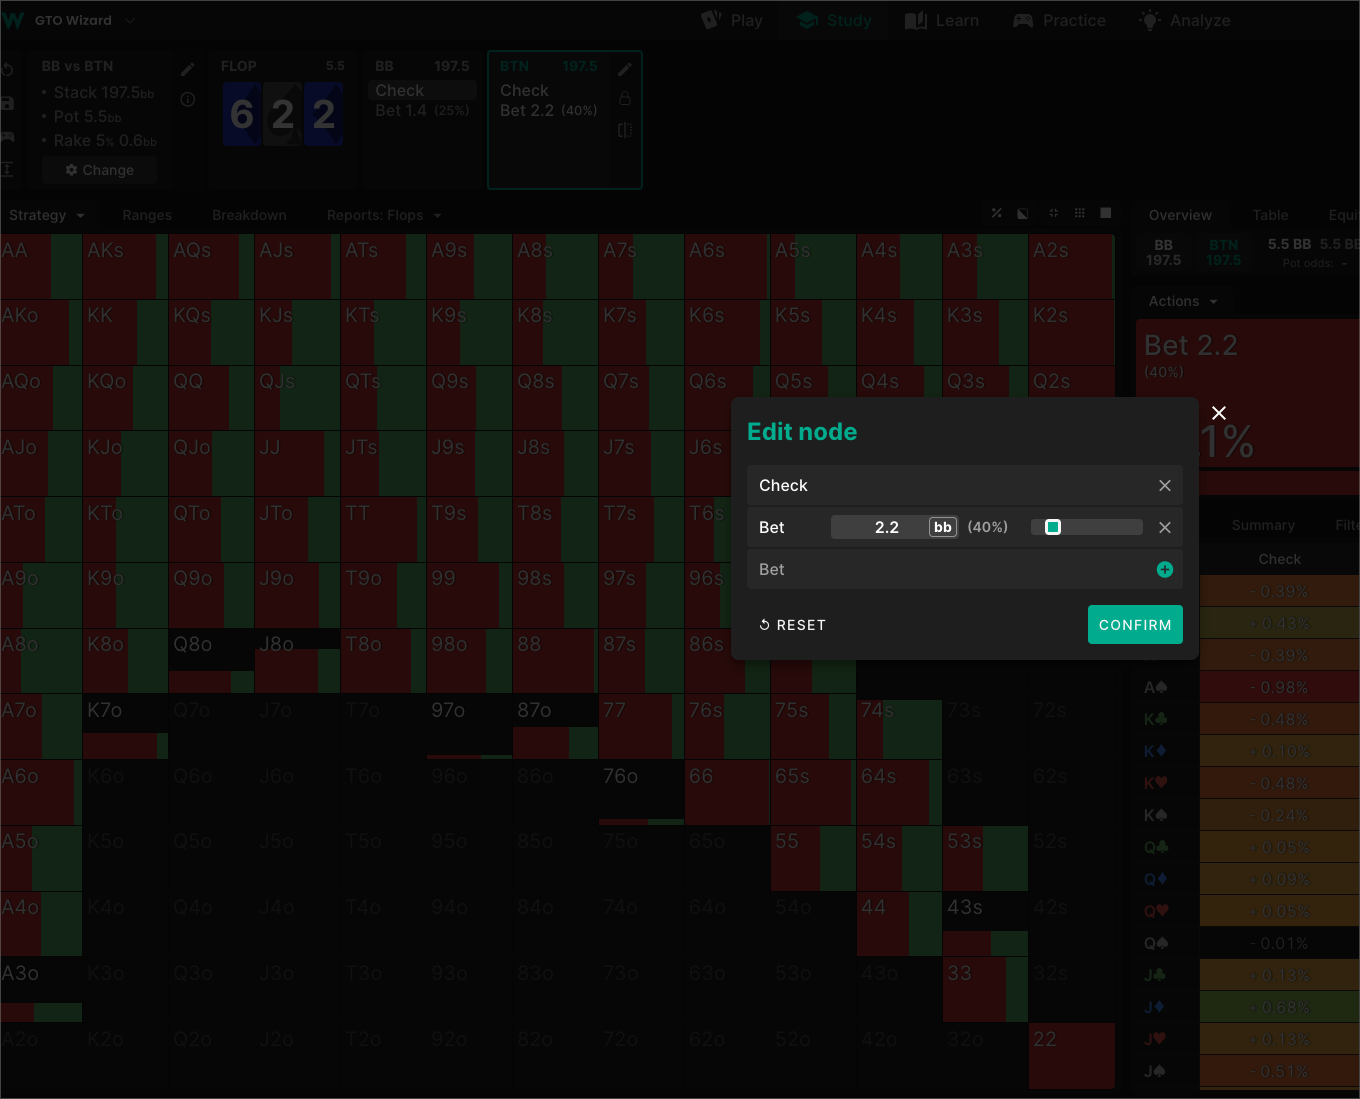Toggle the Check action off in Edit node
1360x1099 pixels.
1164,485
